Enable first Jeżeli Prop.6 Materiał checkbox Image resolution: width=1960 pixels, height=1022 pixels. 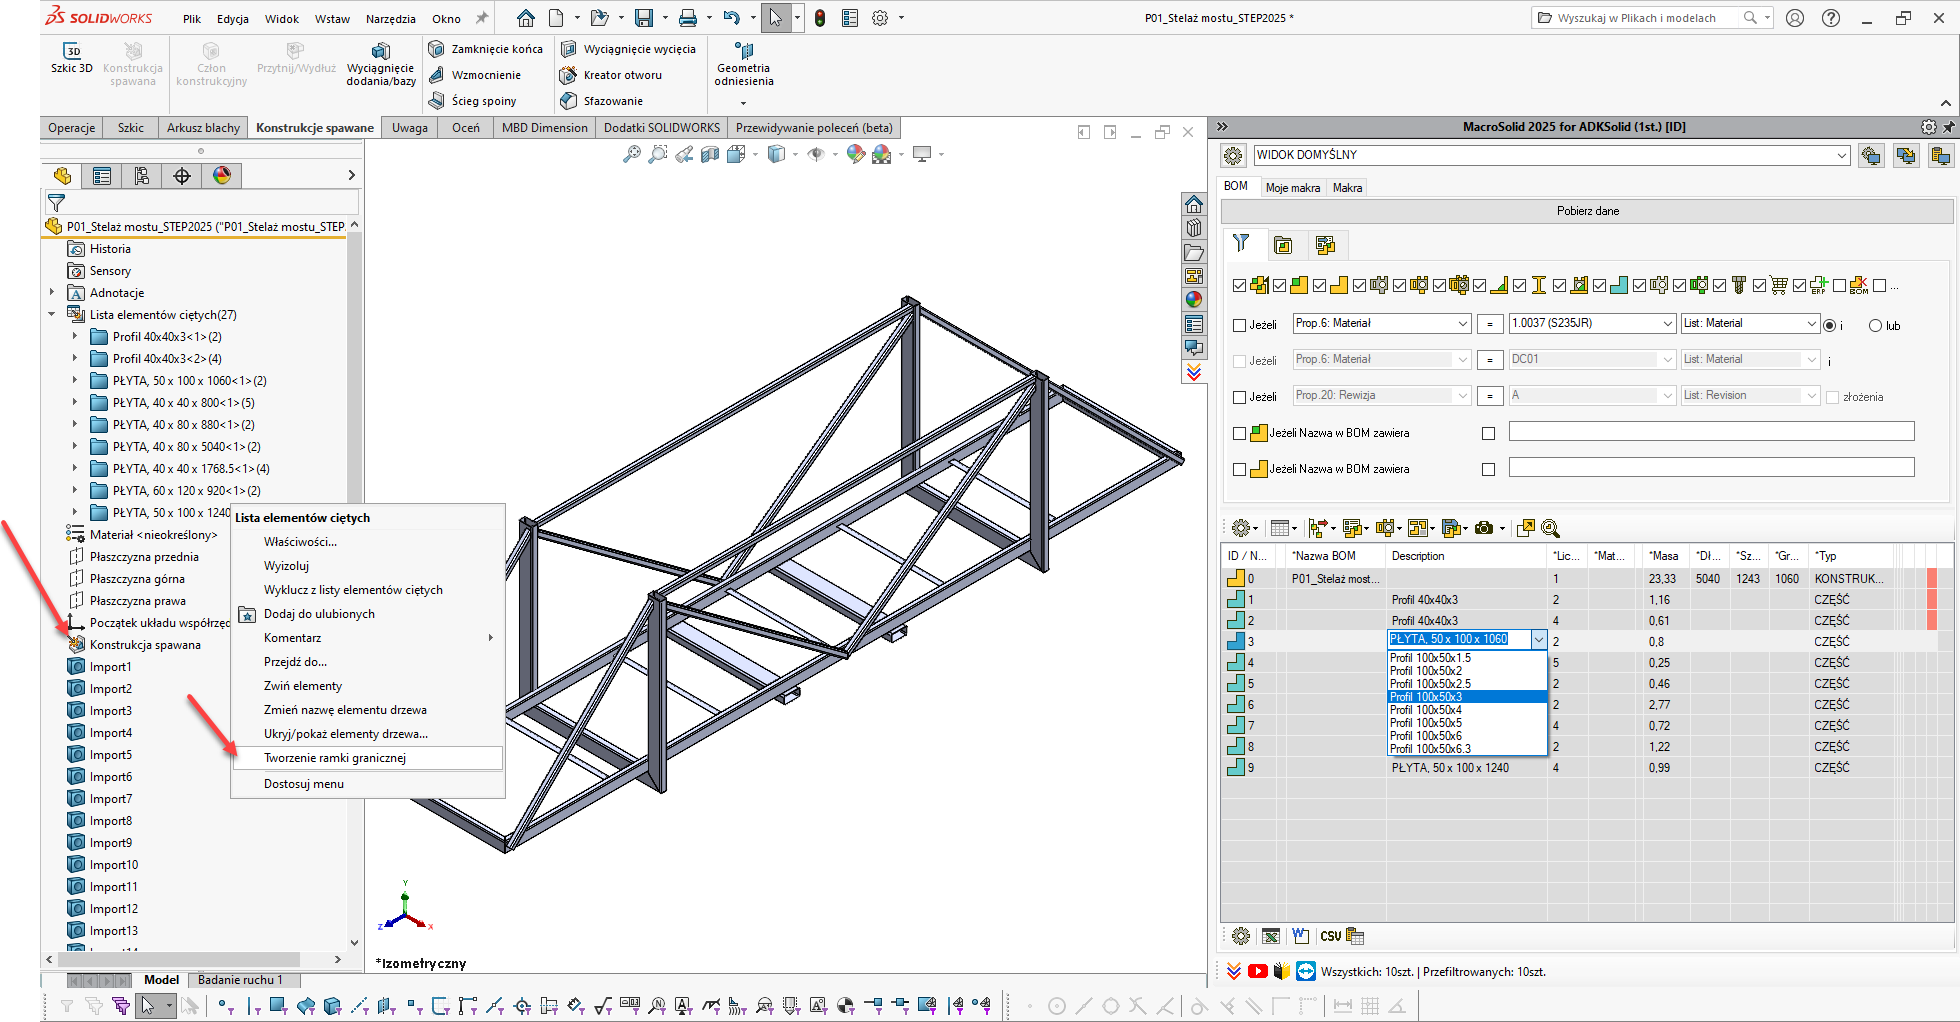point(1240,325)
